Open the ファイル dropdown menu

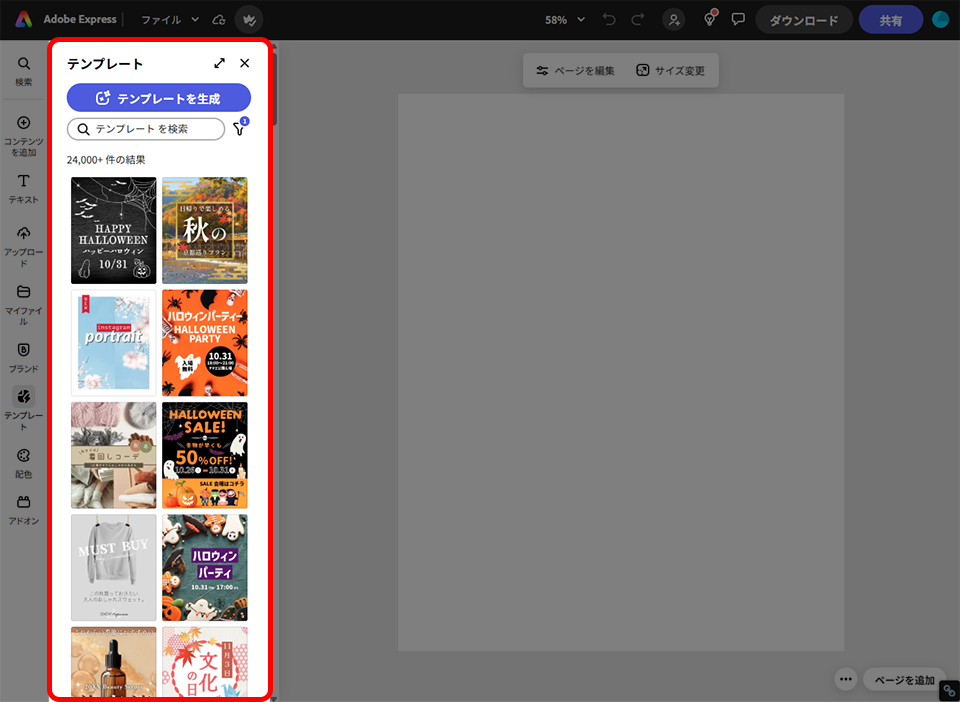(x=169, y=20)
